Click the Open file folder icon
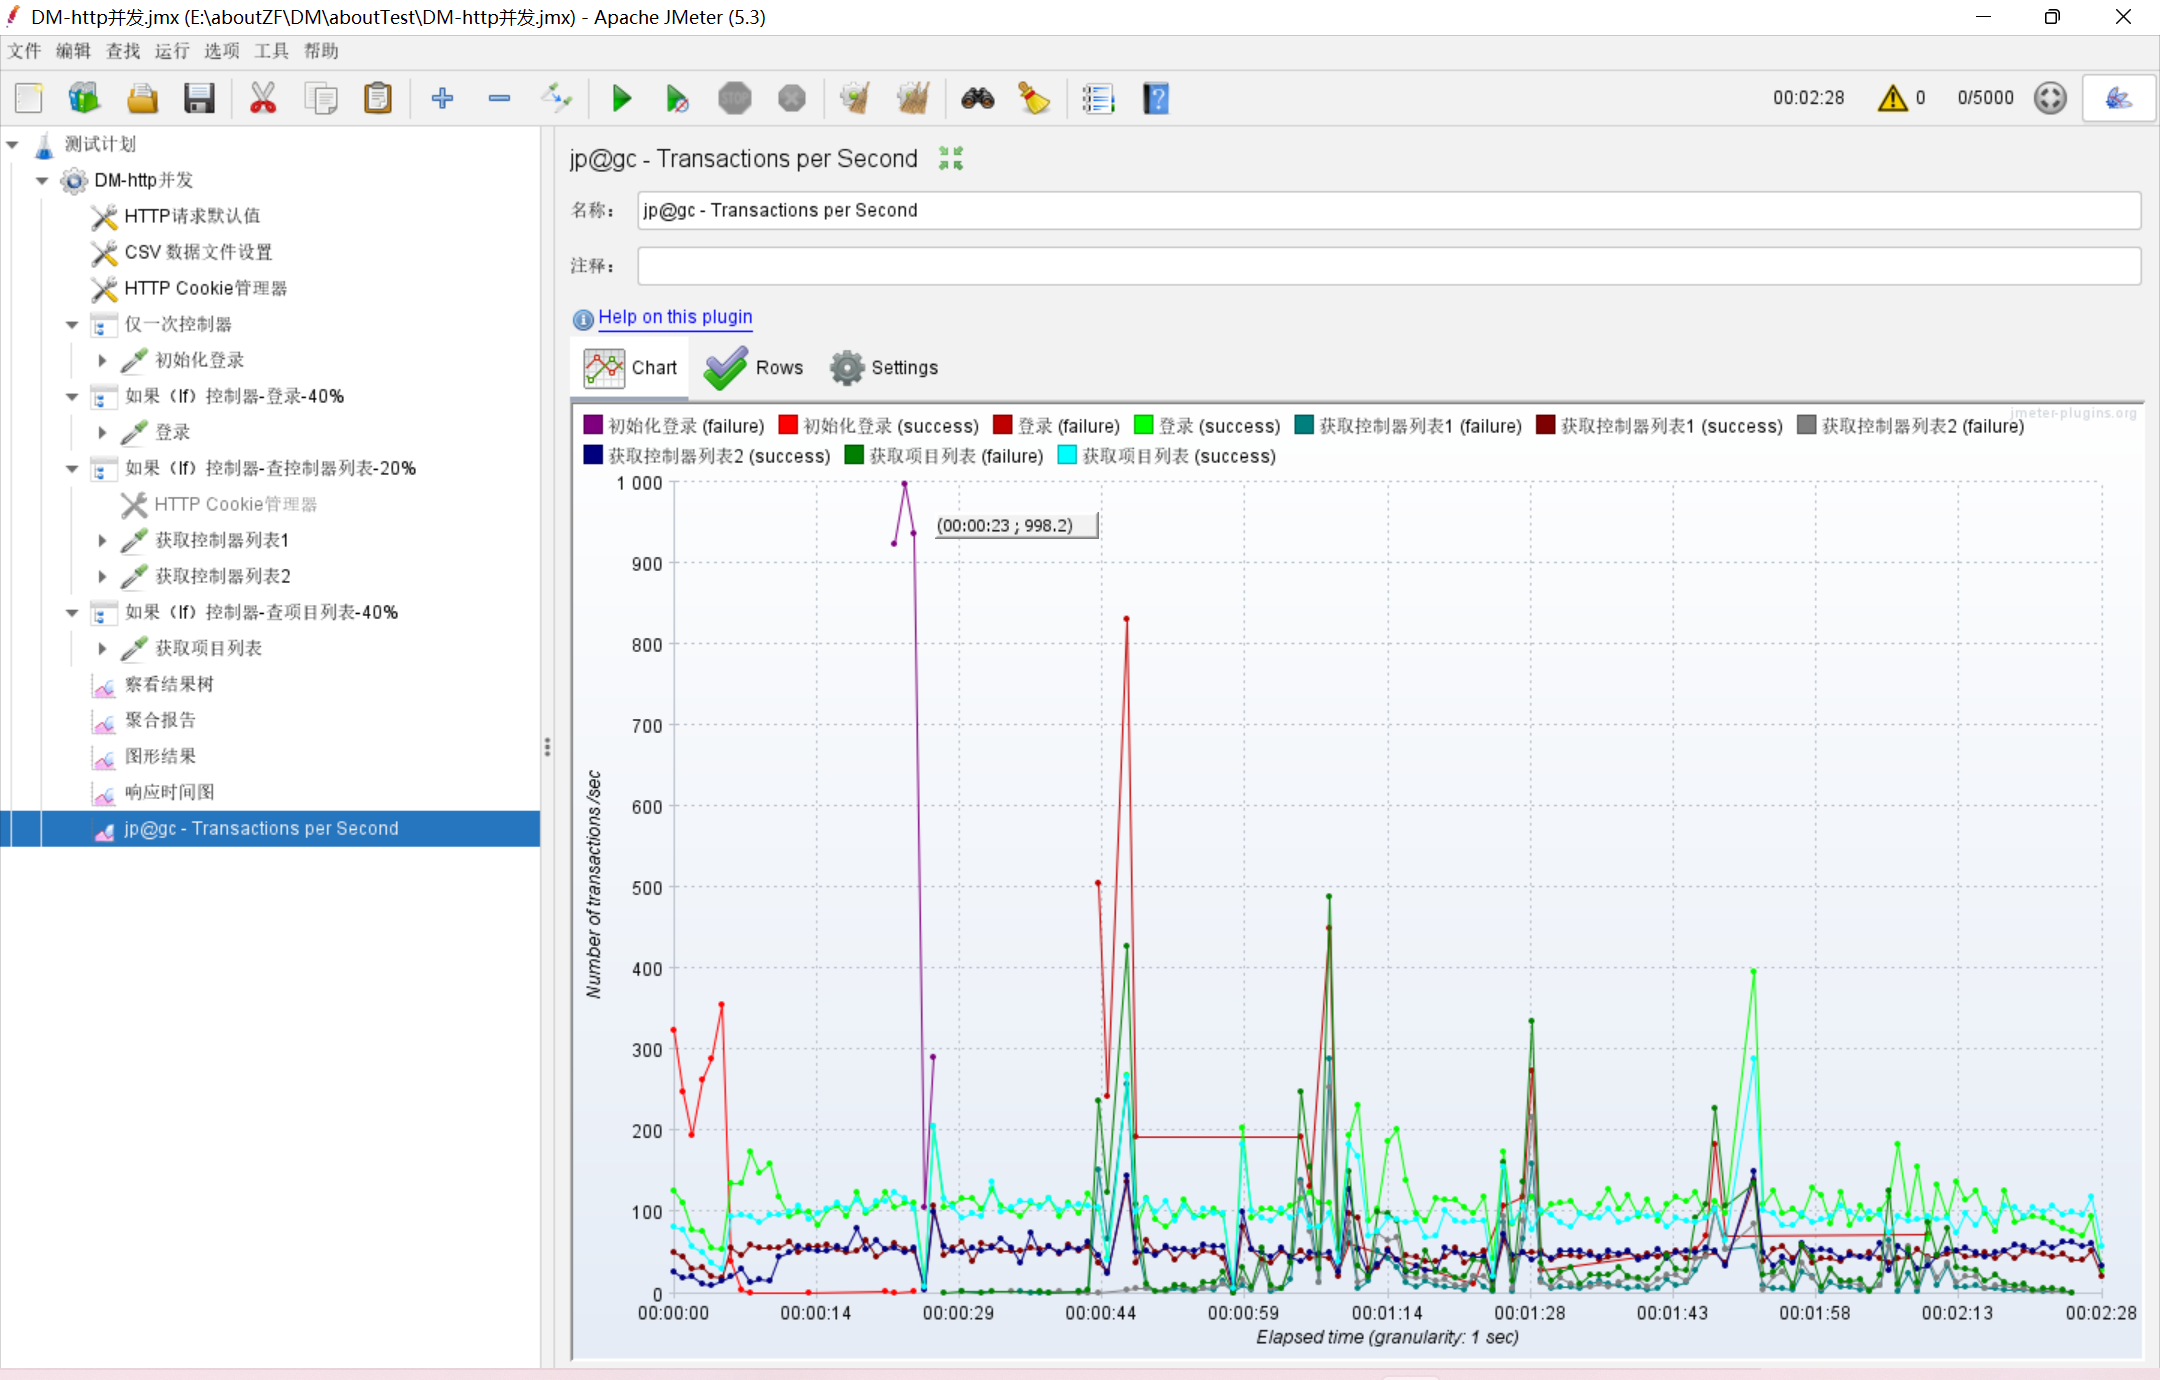This screenshot has width=2160, height=1380. tap(142, 98)
